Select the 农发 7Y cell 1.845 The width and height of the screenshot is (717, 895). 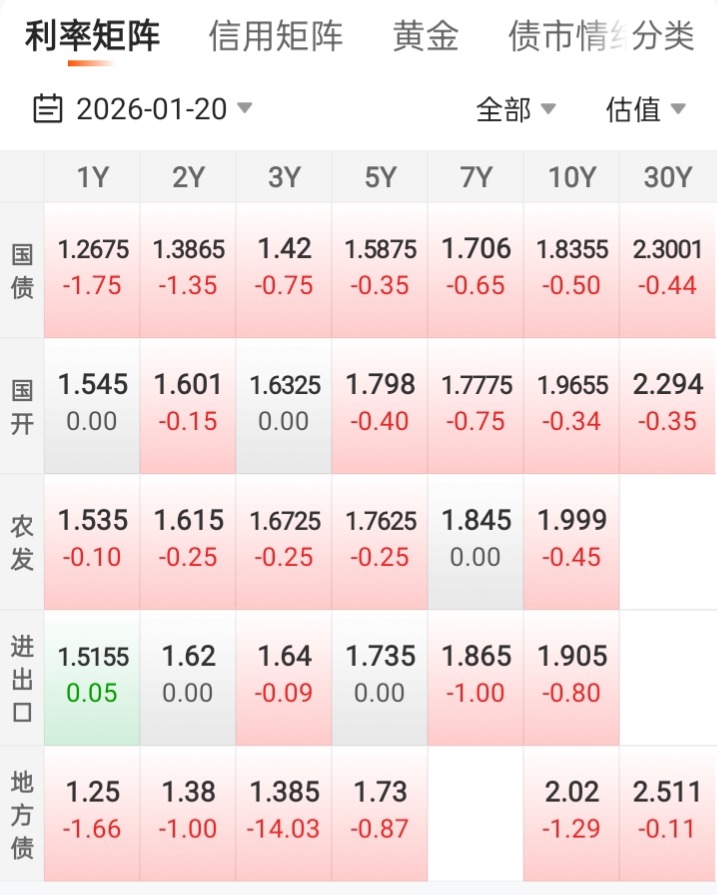(476, 539)
